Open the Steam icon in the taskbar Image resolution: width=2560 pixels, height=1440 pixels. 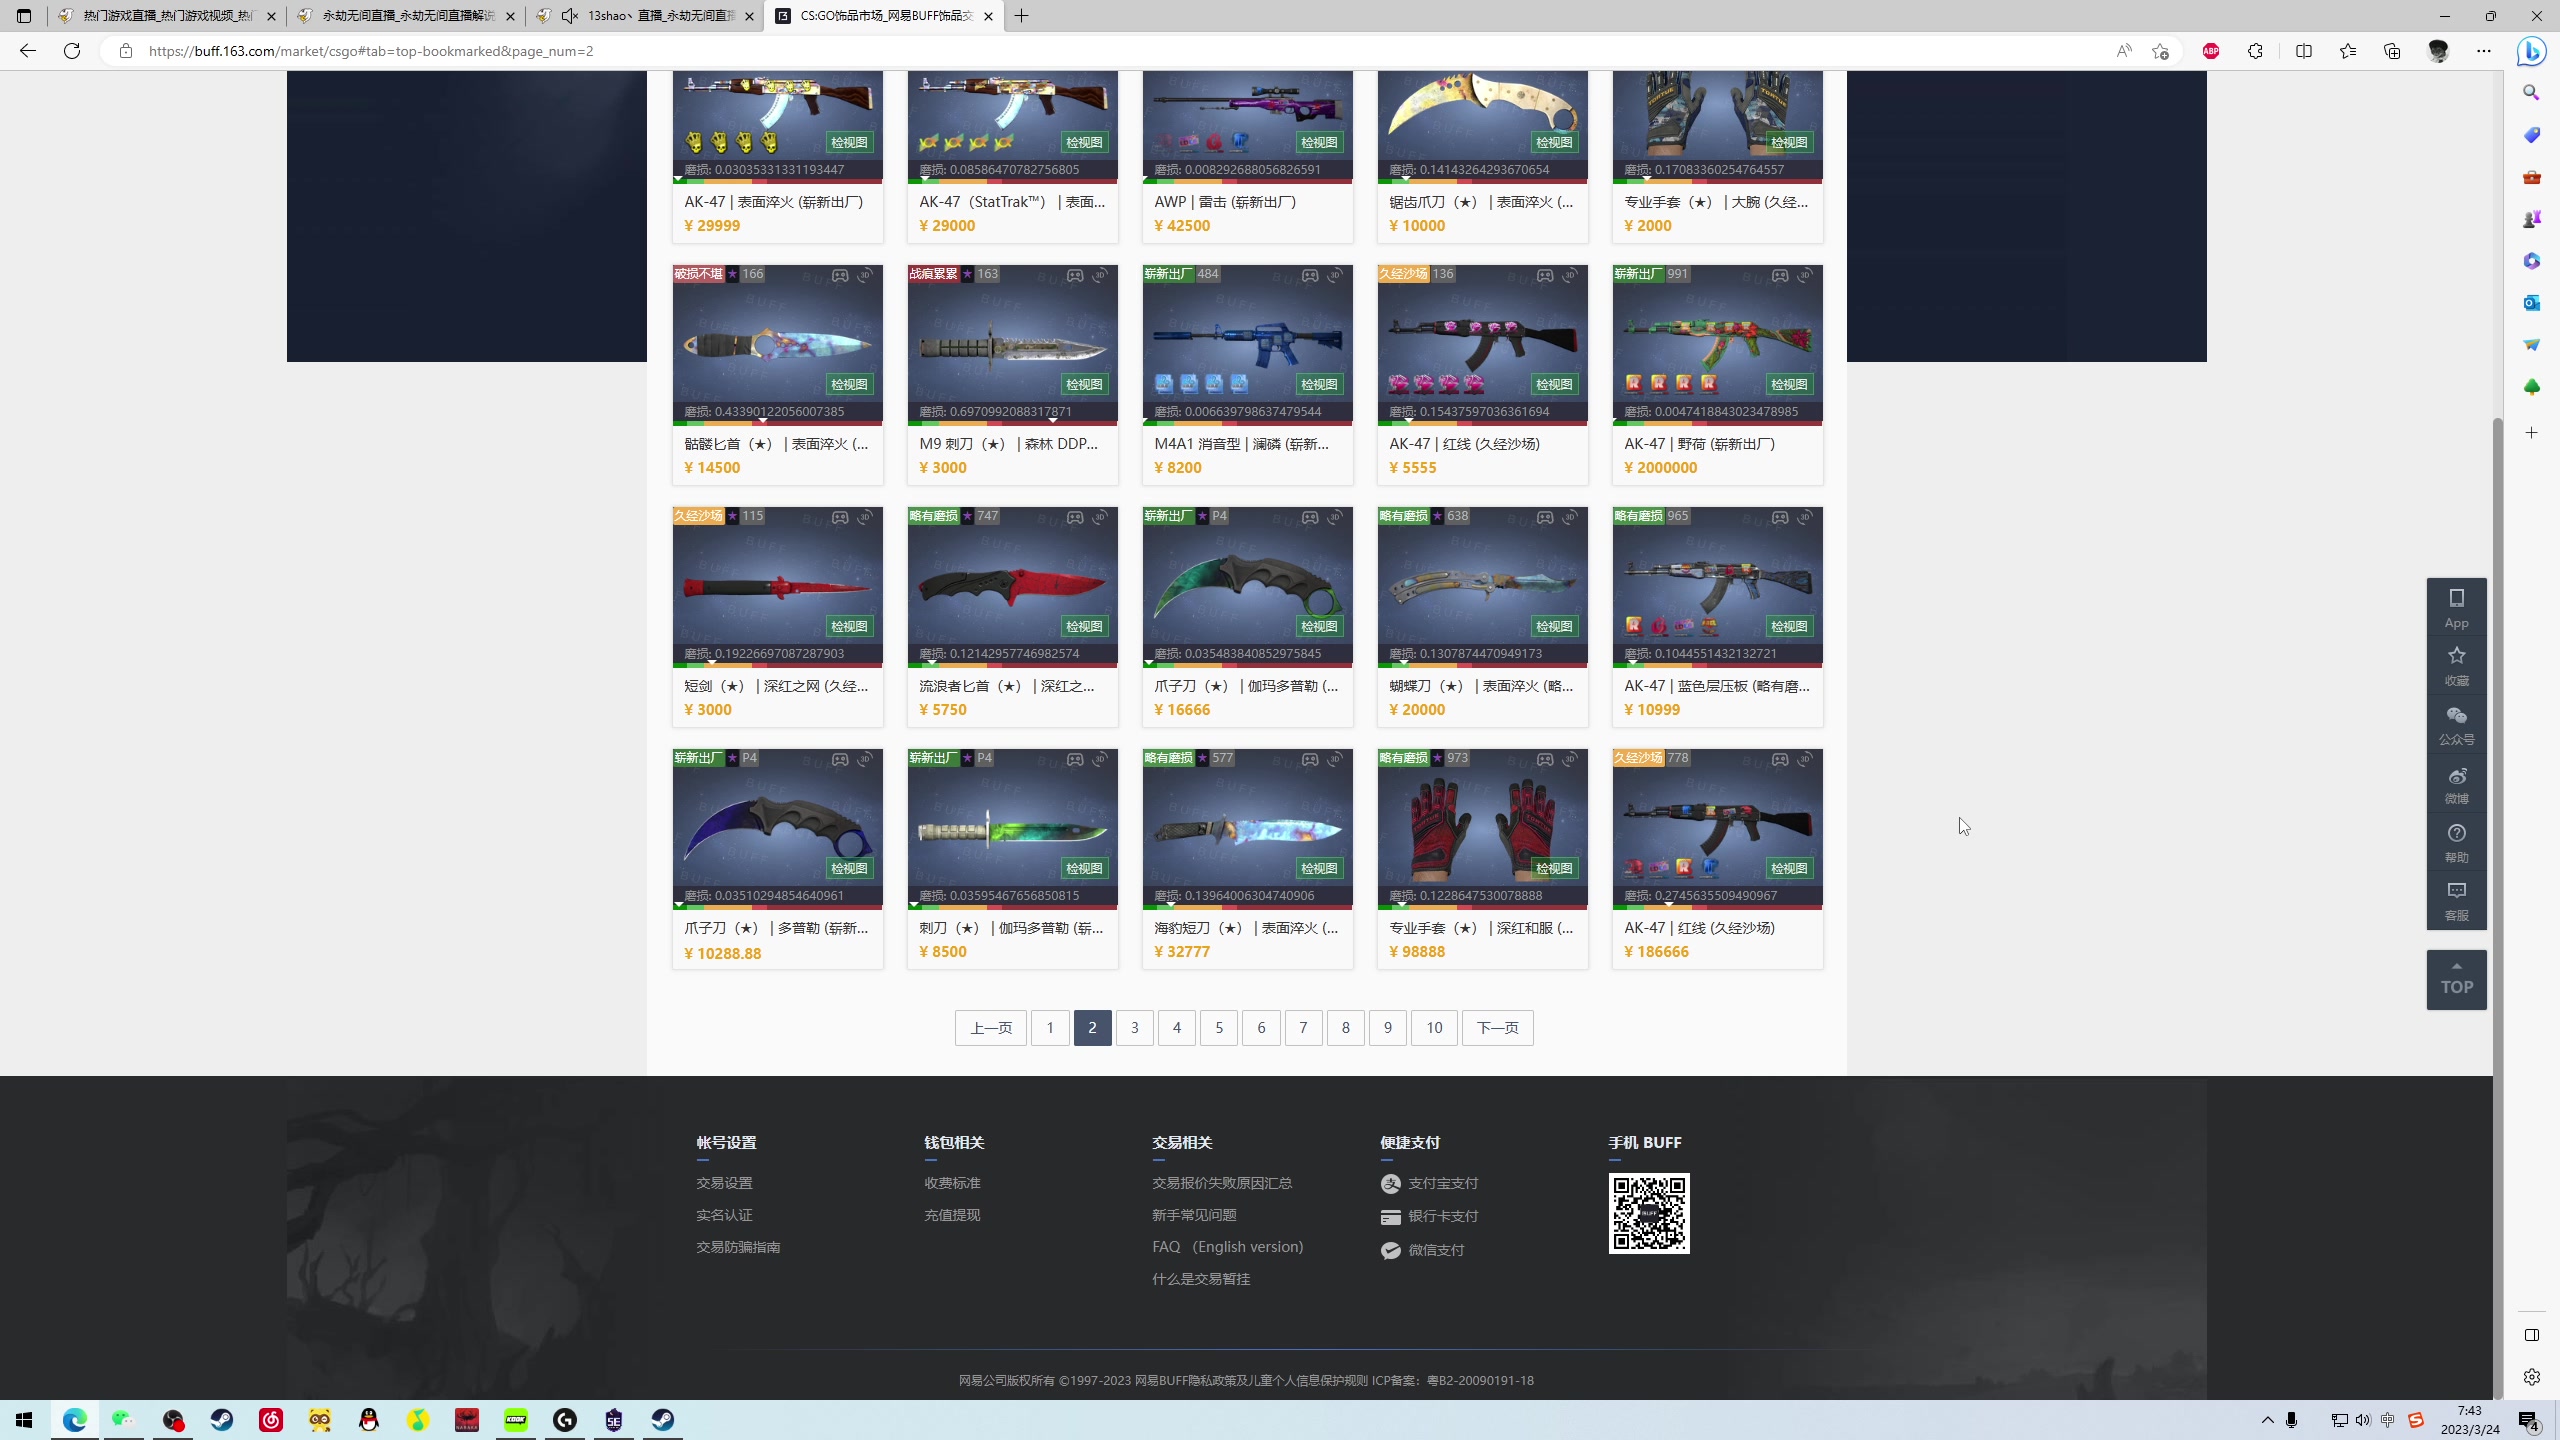[x=222, y=1420]
